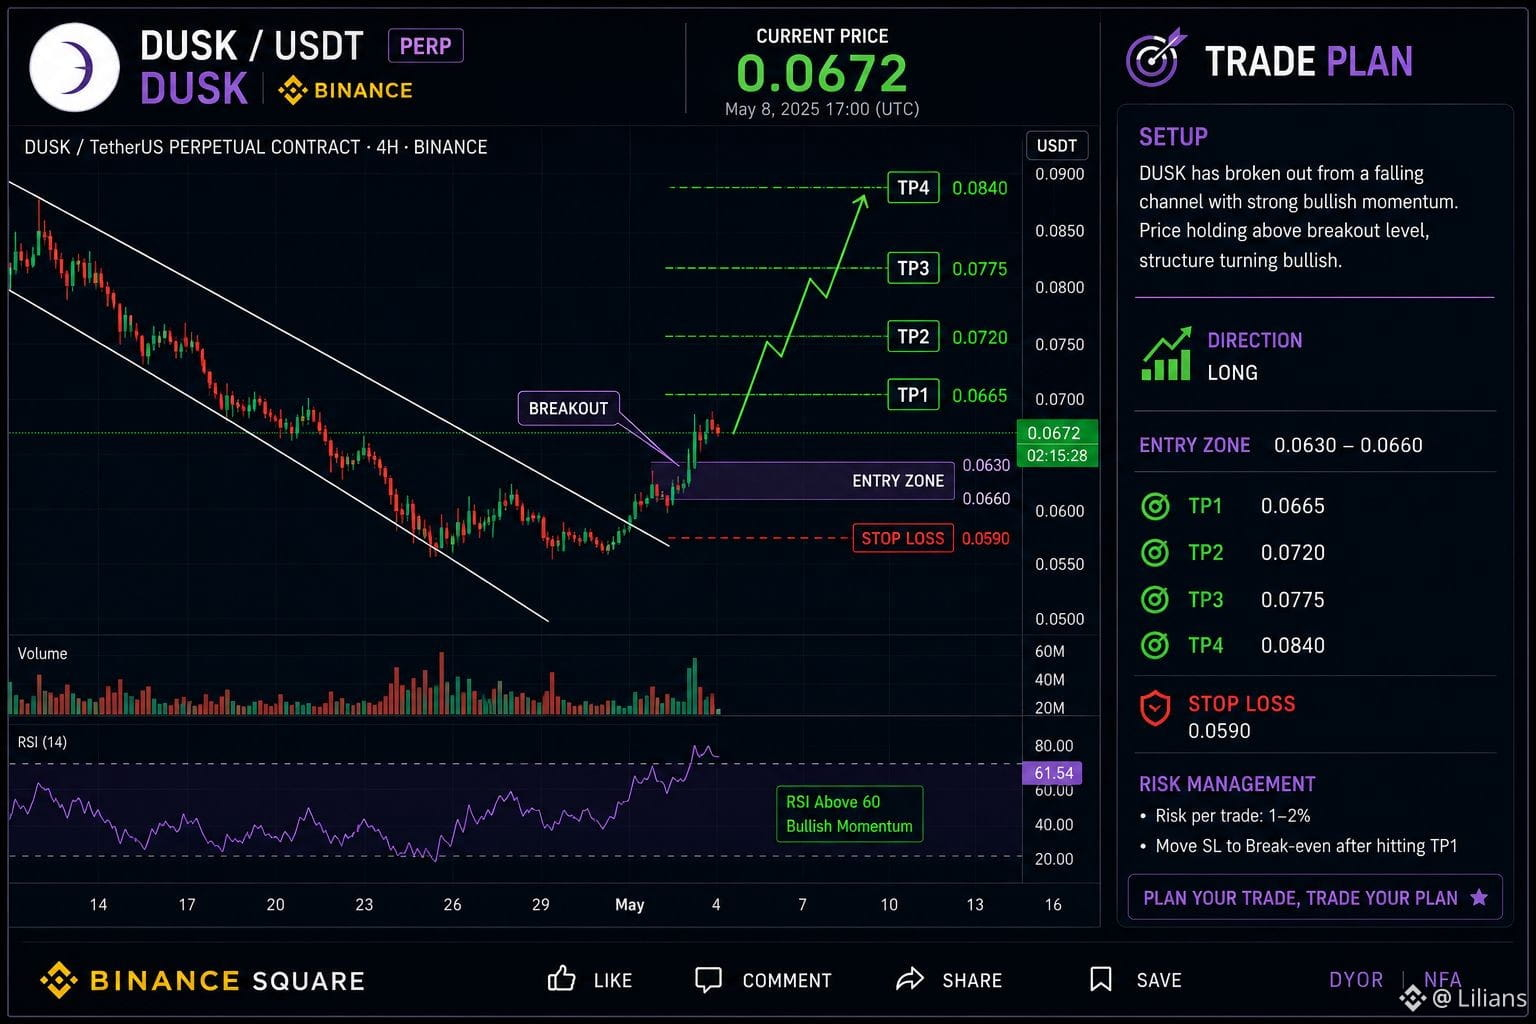Image resolution: width=1536 pixels, height=1024 pixels.
Task: Click the red shield icon beside STOP LOSS
Action: (x=1155, y=708)
